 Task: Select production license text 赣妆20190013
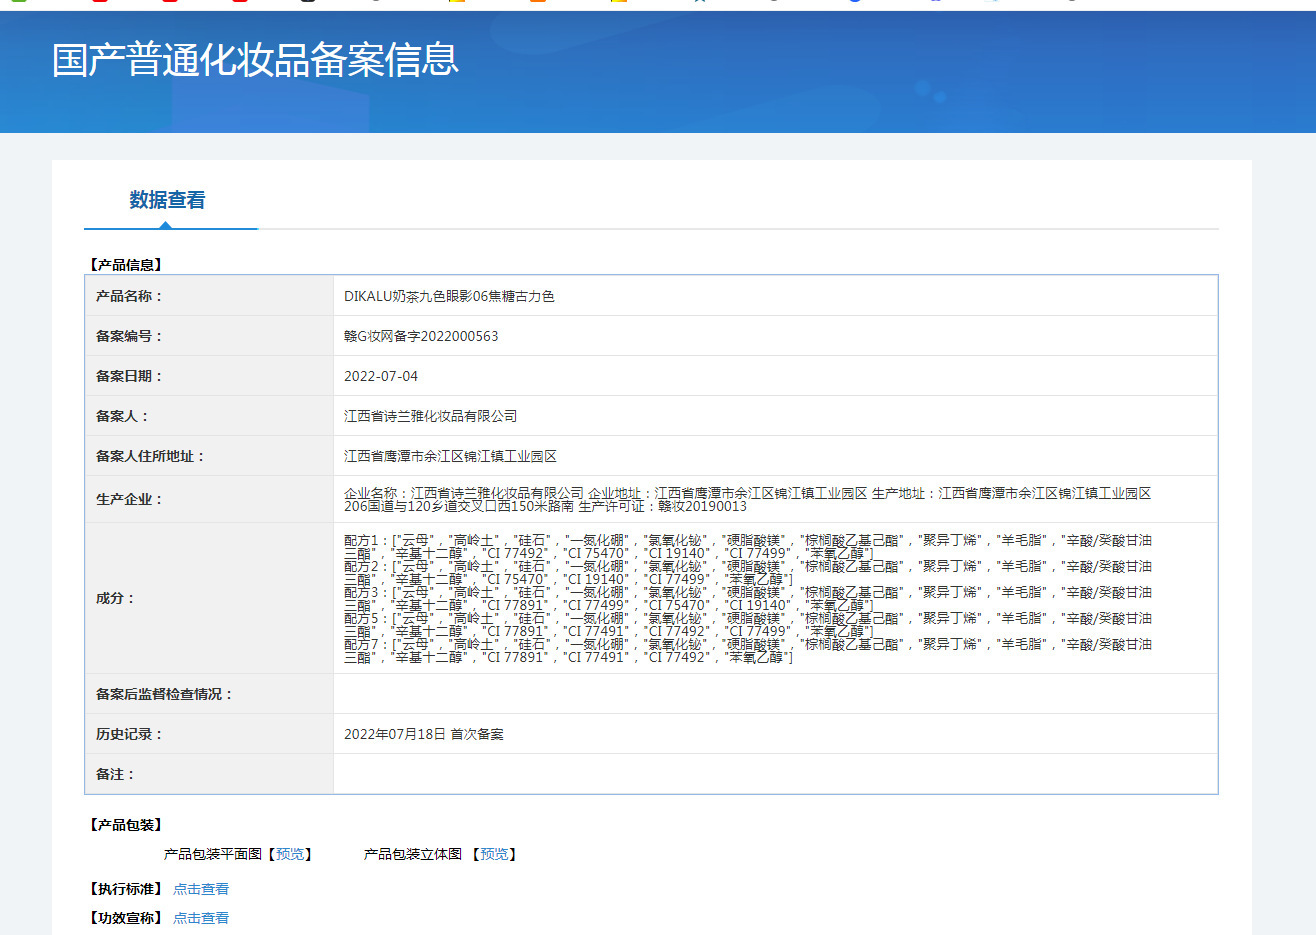click(702, 506)
